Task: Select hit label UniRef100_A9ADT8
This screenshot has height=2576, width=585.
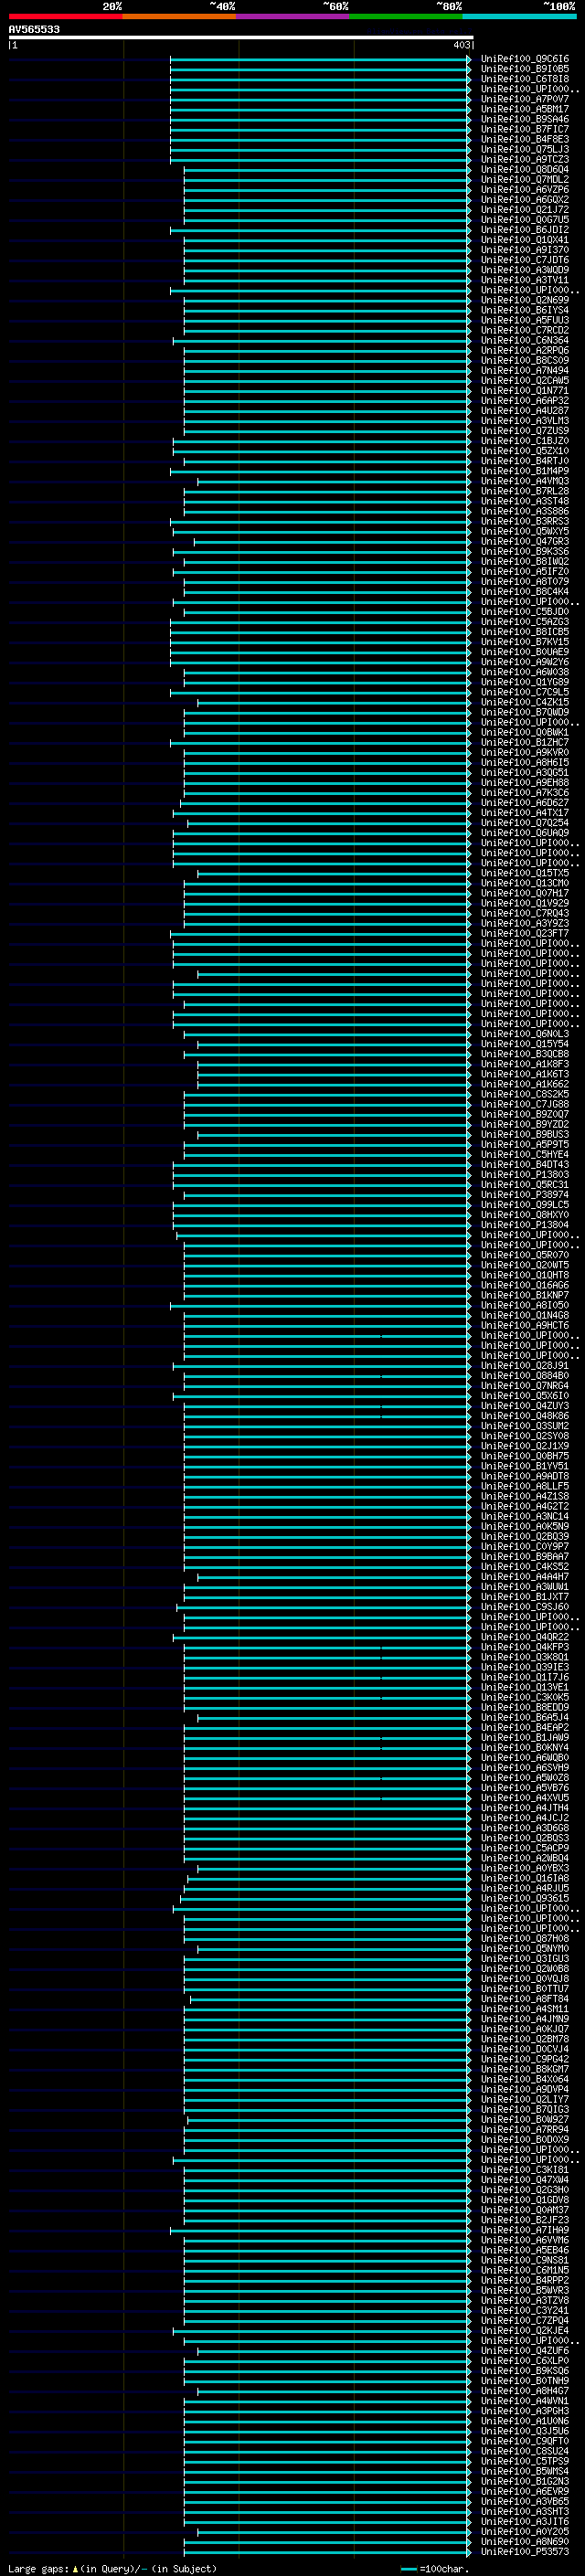Action: [x=525, y=1476]
